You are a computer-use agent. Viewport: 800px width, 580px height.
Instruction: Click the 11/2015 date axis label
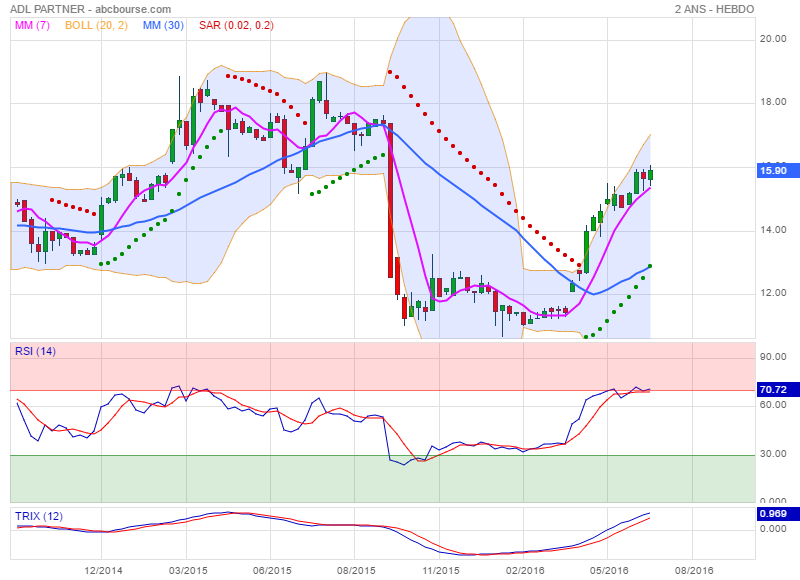point(440,570)
